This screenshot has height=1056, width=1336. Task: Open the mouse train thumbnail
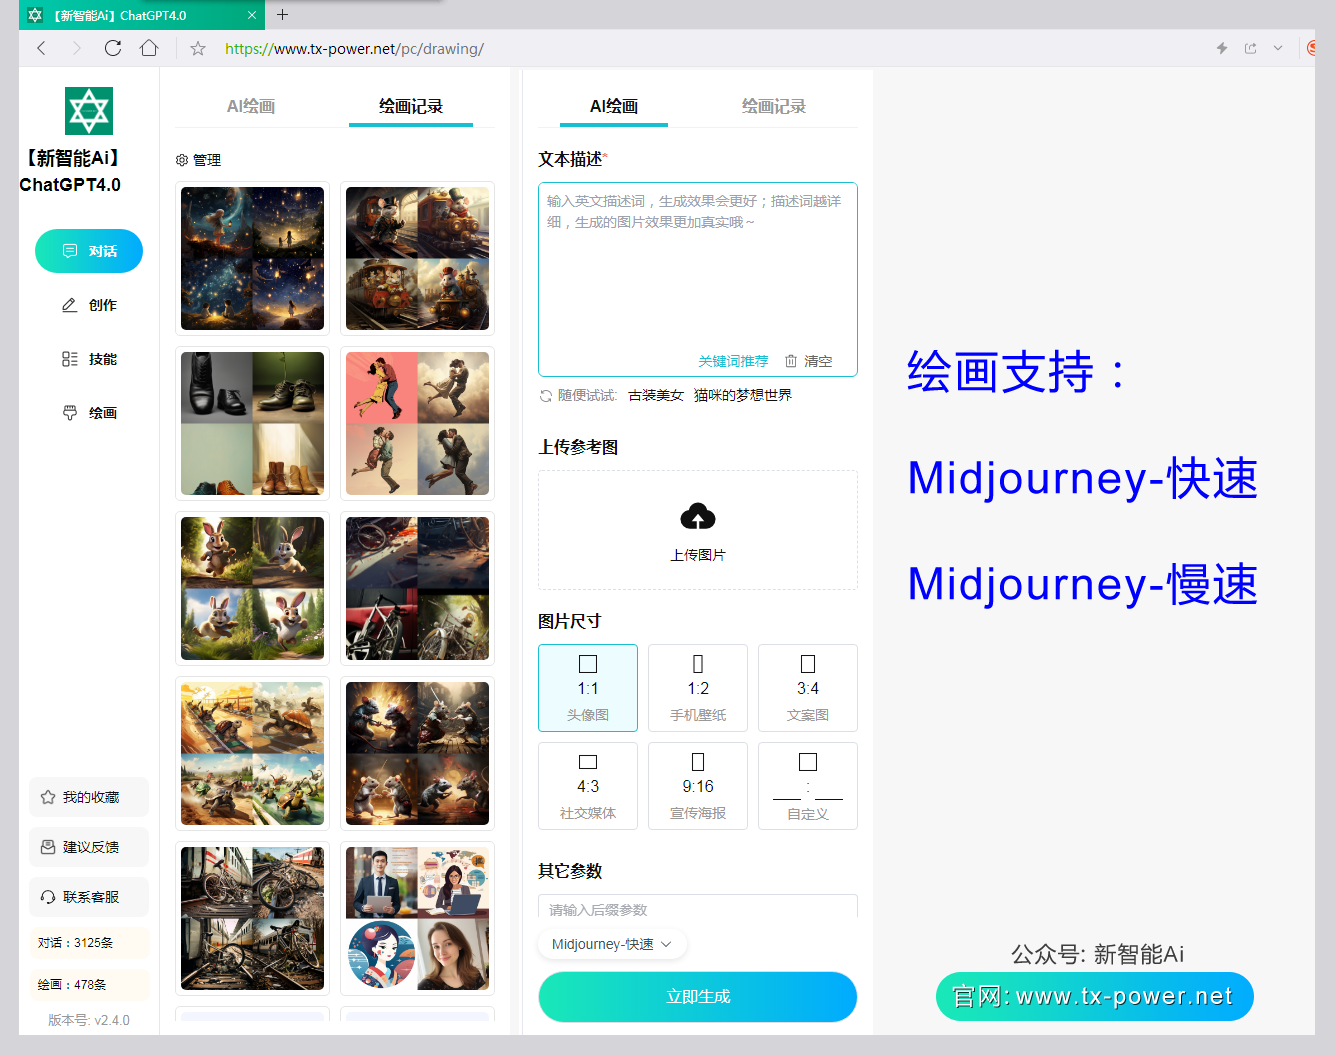pyautogui.click(x=418, y=258)
